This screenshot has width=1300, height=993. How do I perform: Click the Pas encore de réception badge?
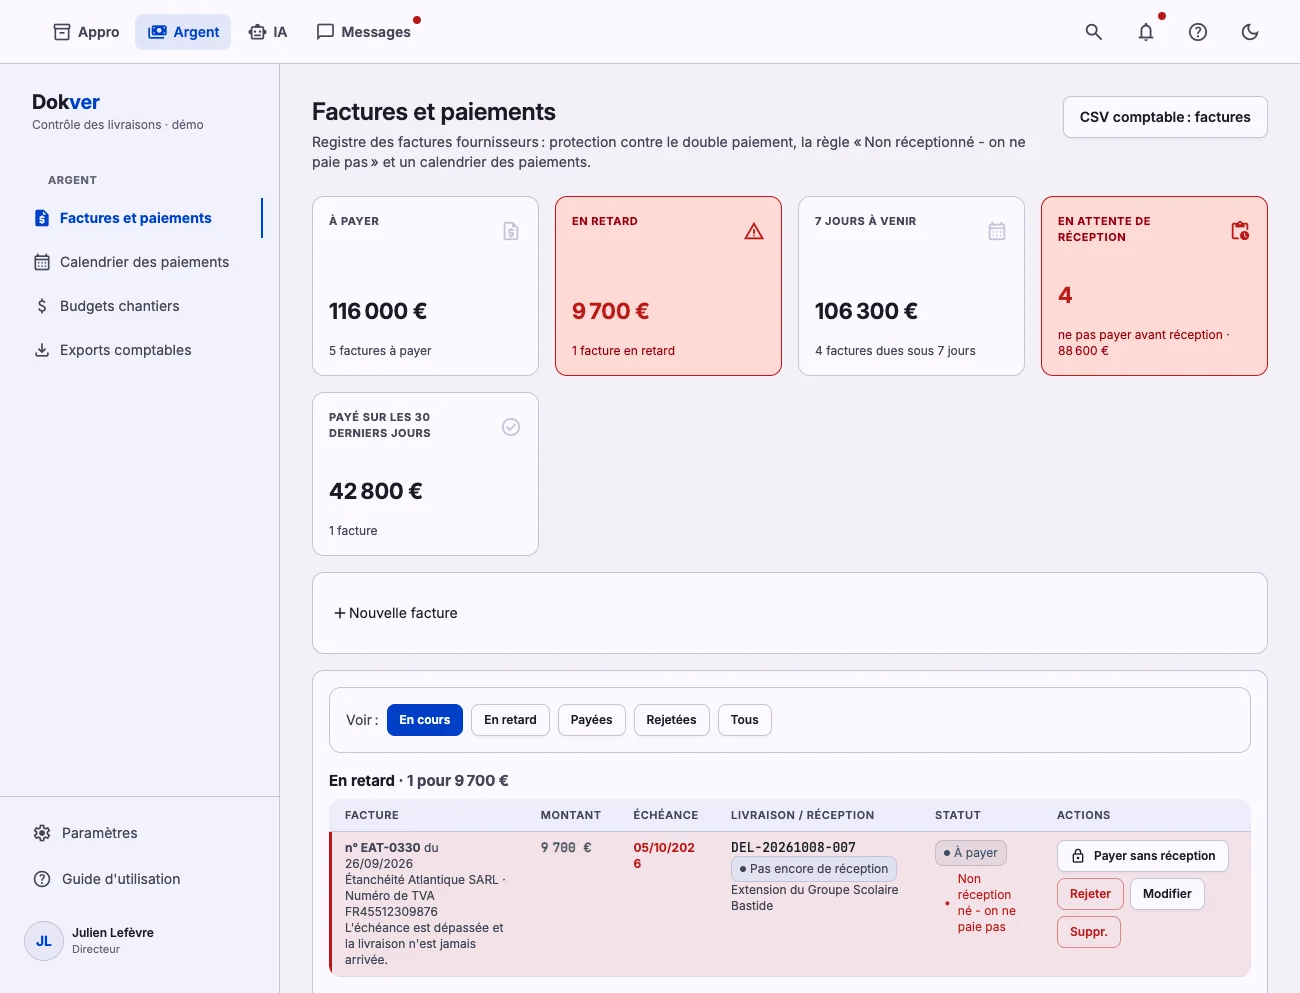(814, 869)
